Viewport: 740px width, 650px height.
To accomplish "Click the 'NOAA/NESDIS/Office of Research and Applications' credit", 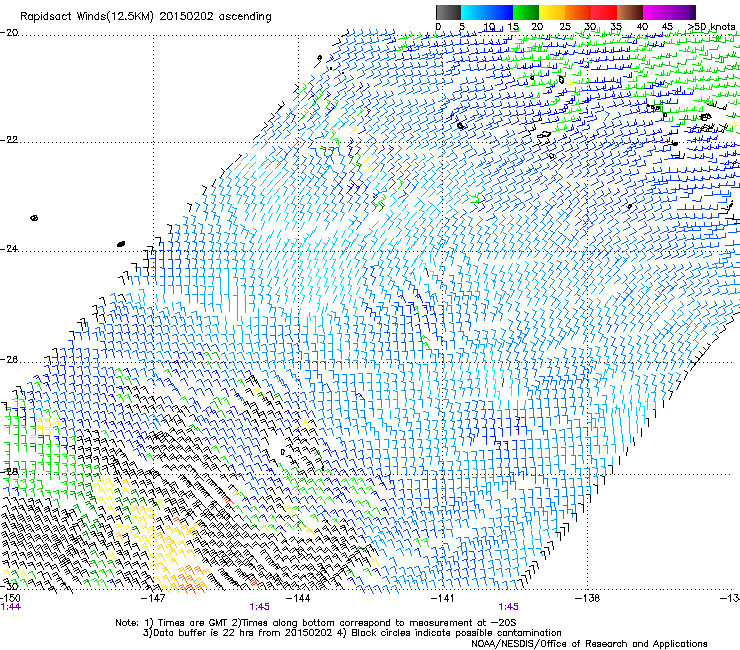I will point(589,644).
